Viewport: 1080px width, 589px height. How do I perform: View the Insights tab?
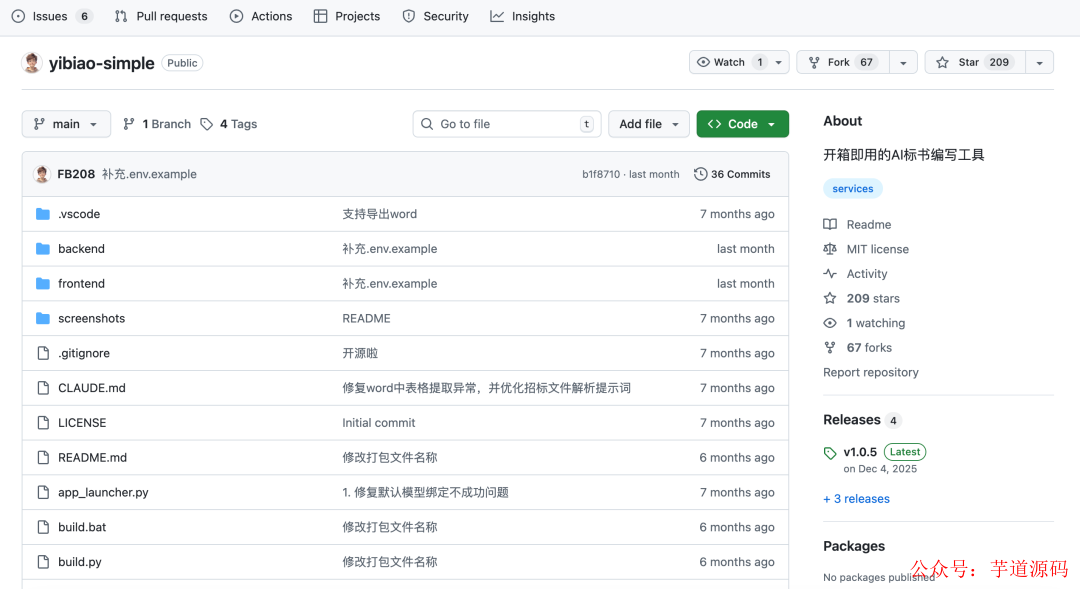[522, 16]
